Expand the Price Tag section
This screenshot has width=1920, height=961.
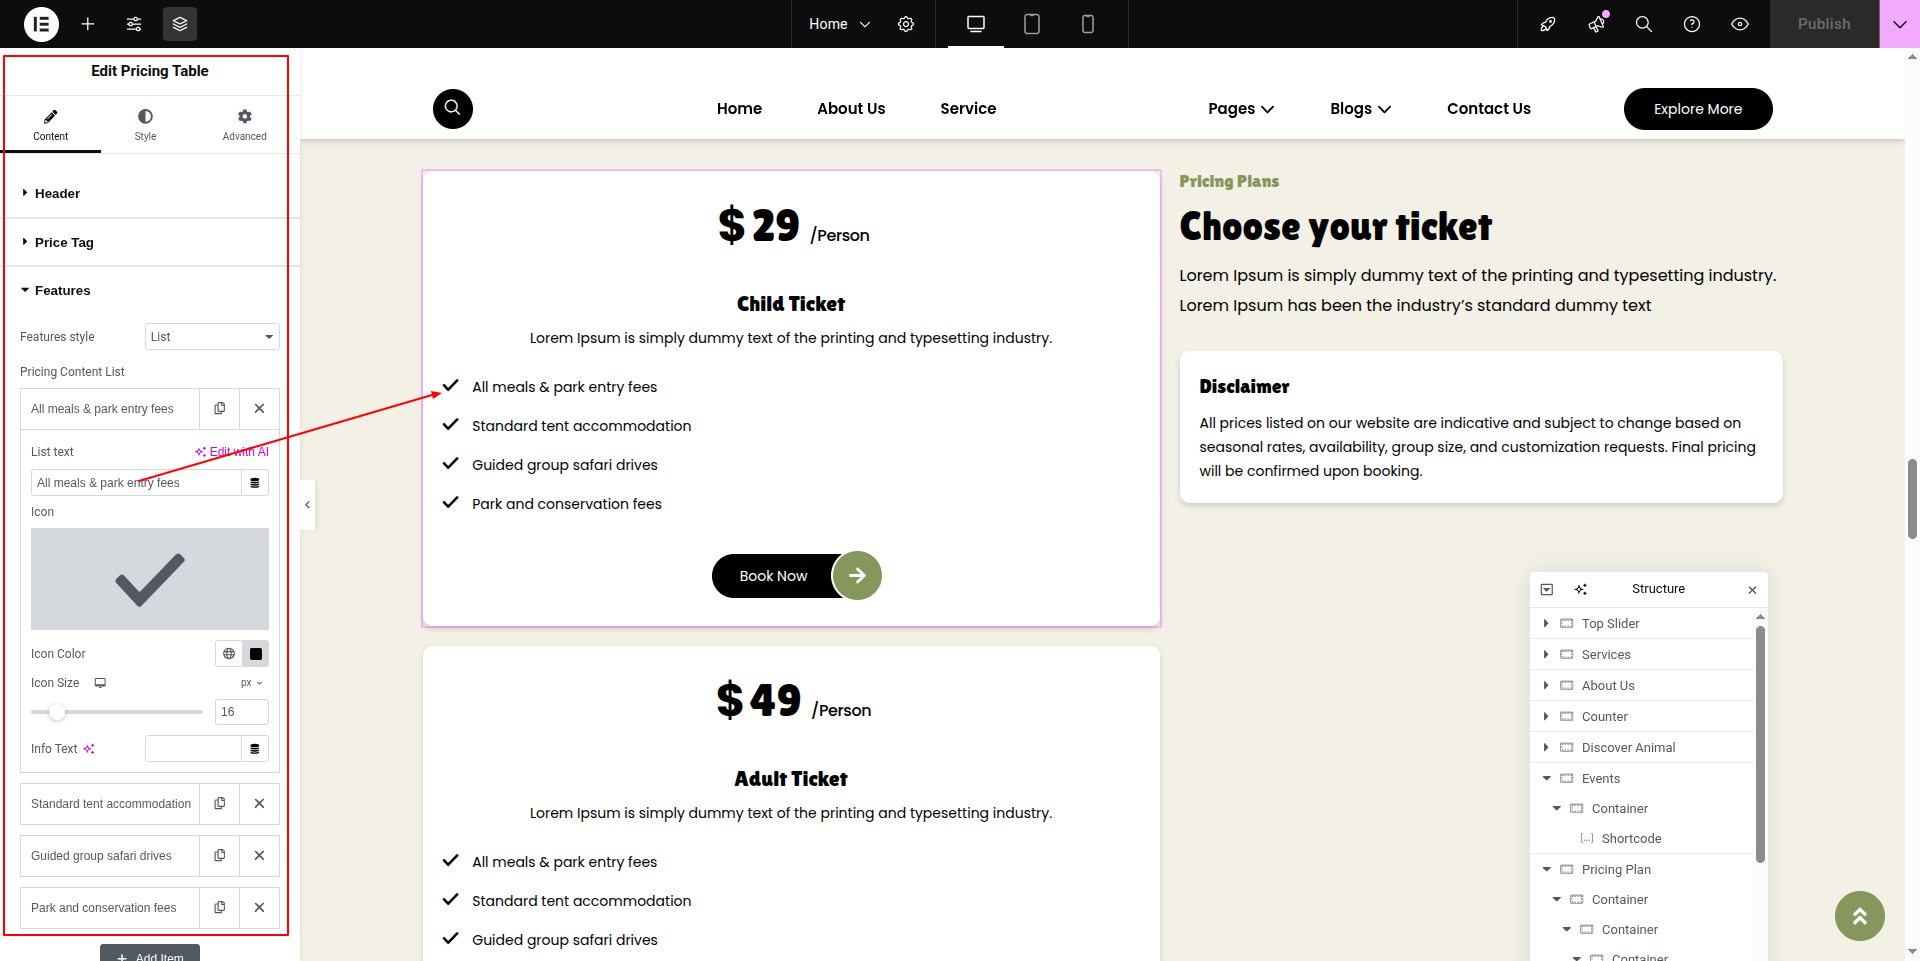(64, 242)
